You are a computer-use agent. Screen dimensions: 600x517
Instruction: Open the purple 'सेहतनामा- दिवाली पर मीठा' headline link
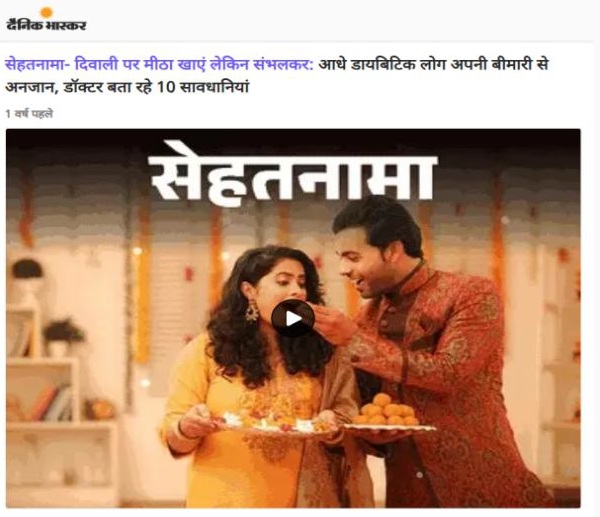pos(159,65)
